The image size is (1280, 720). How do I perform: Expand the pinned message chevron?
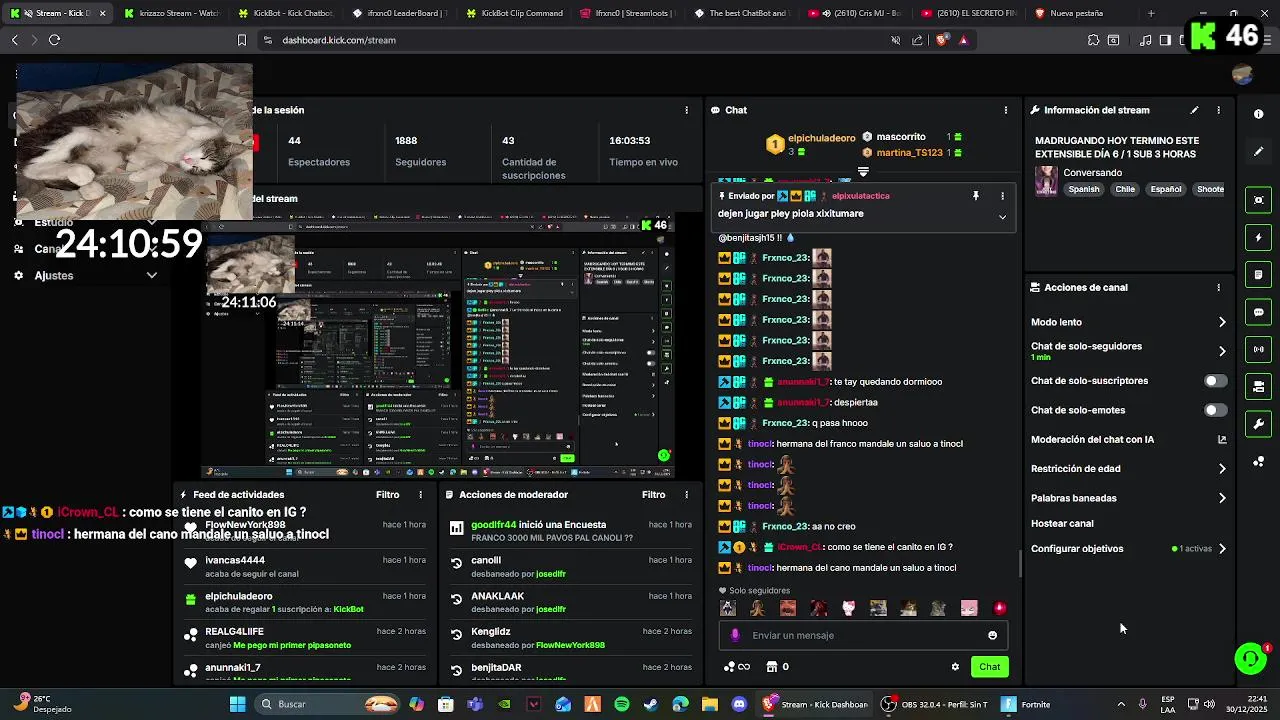click(1002, 216)
